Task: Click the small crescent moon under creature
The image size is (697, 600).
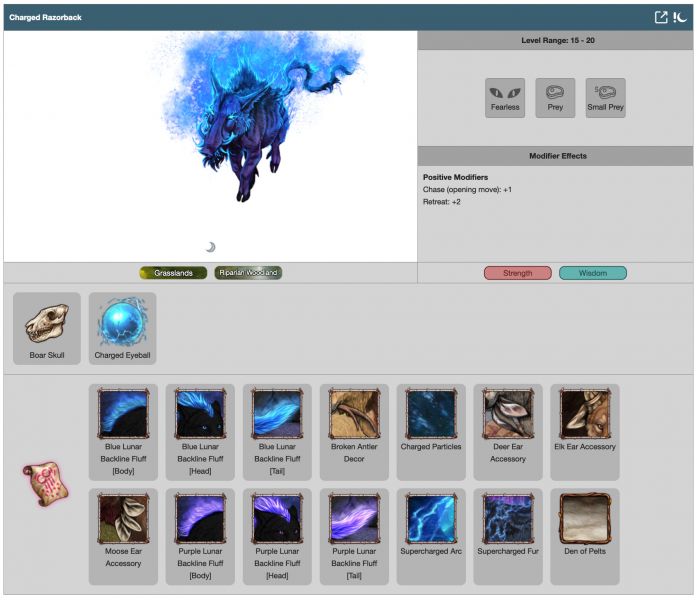Action: point(210,247)
